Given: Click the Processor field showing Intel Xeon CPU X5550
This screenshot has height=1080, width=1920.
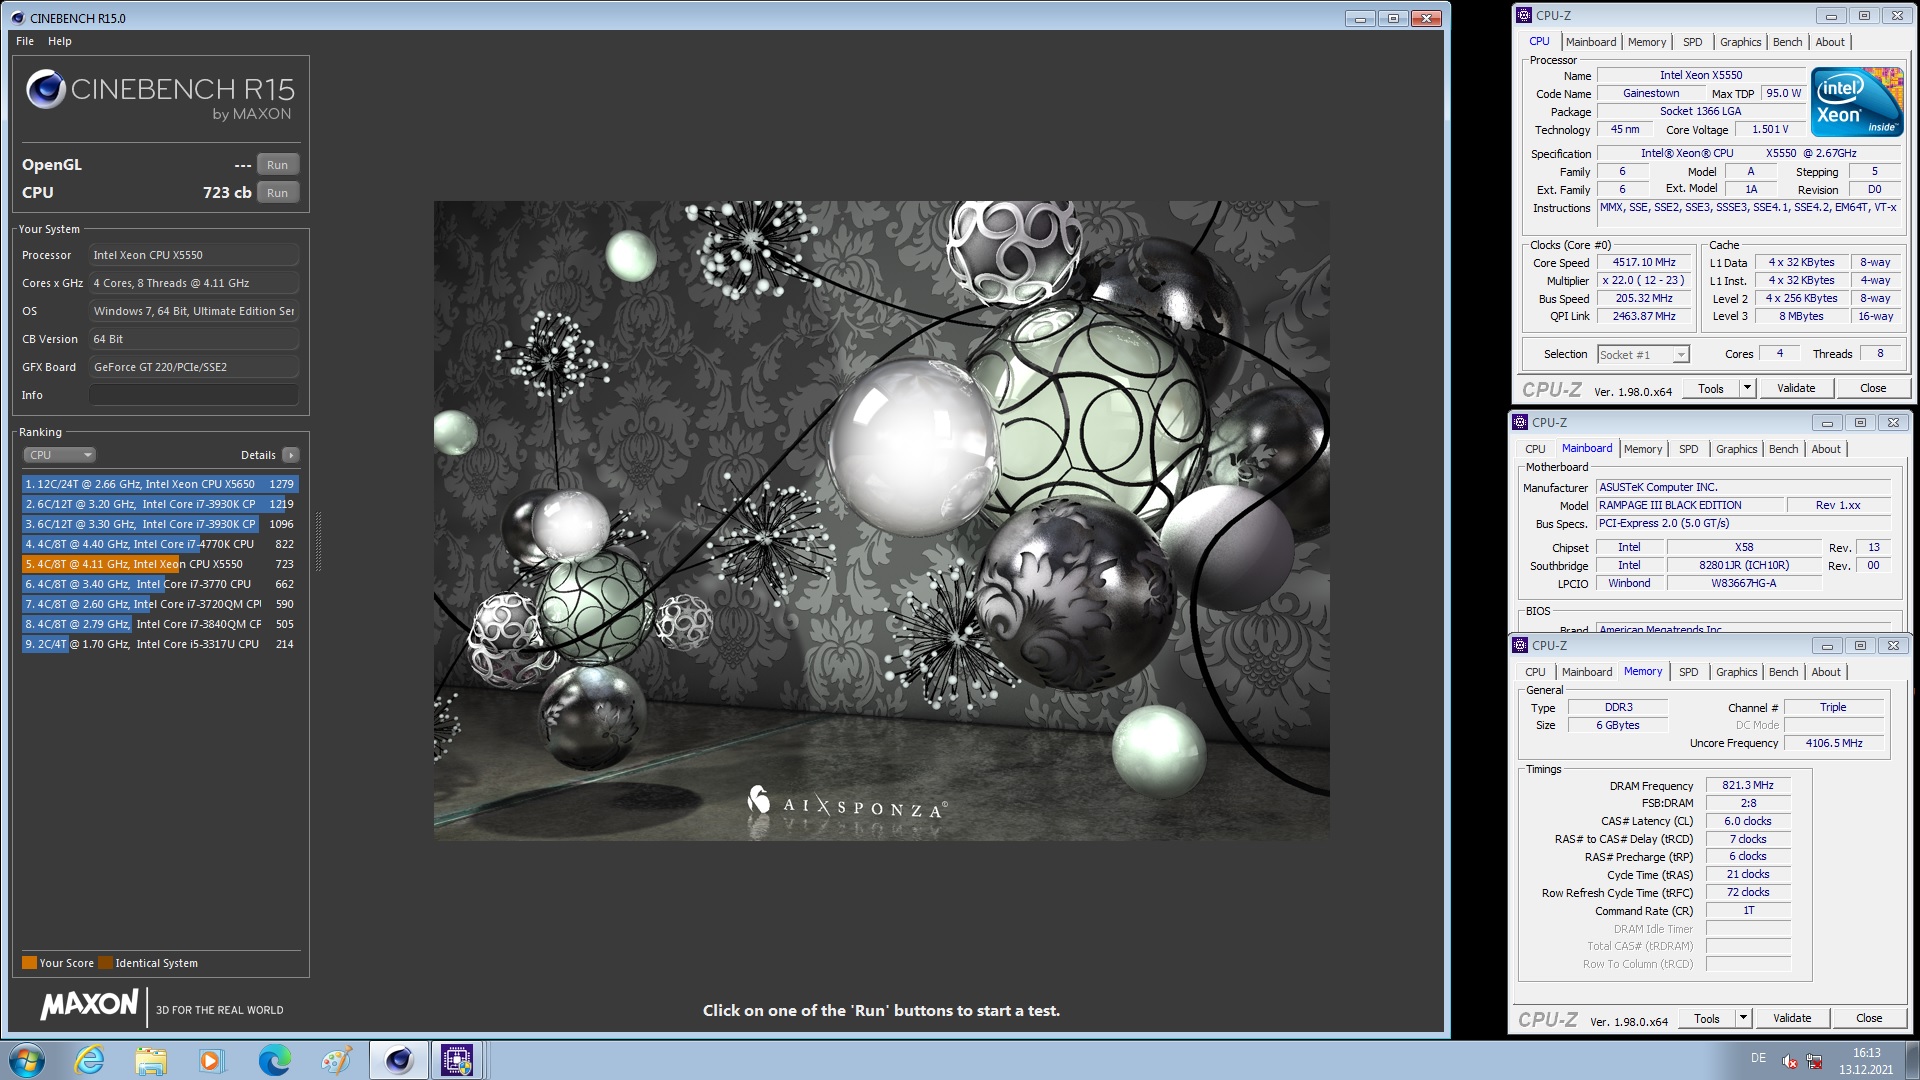Looking at the screenshot, I should [x=194, y=255].
